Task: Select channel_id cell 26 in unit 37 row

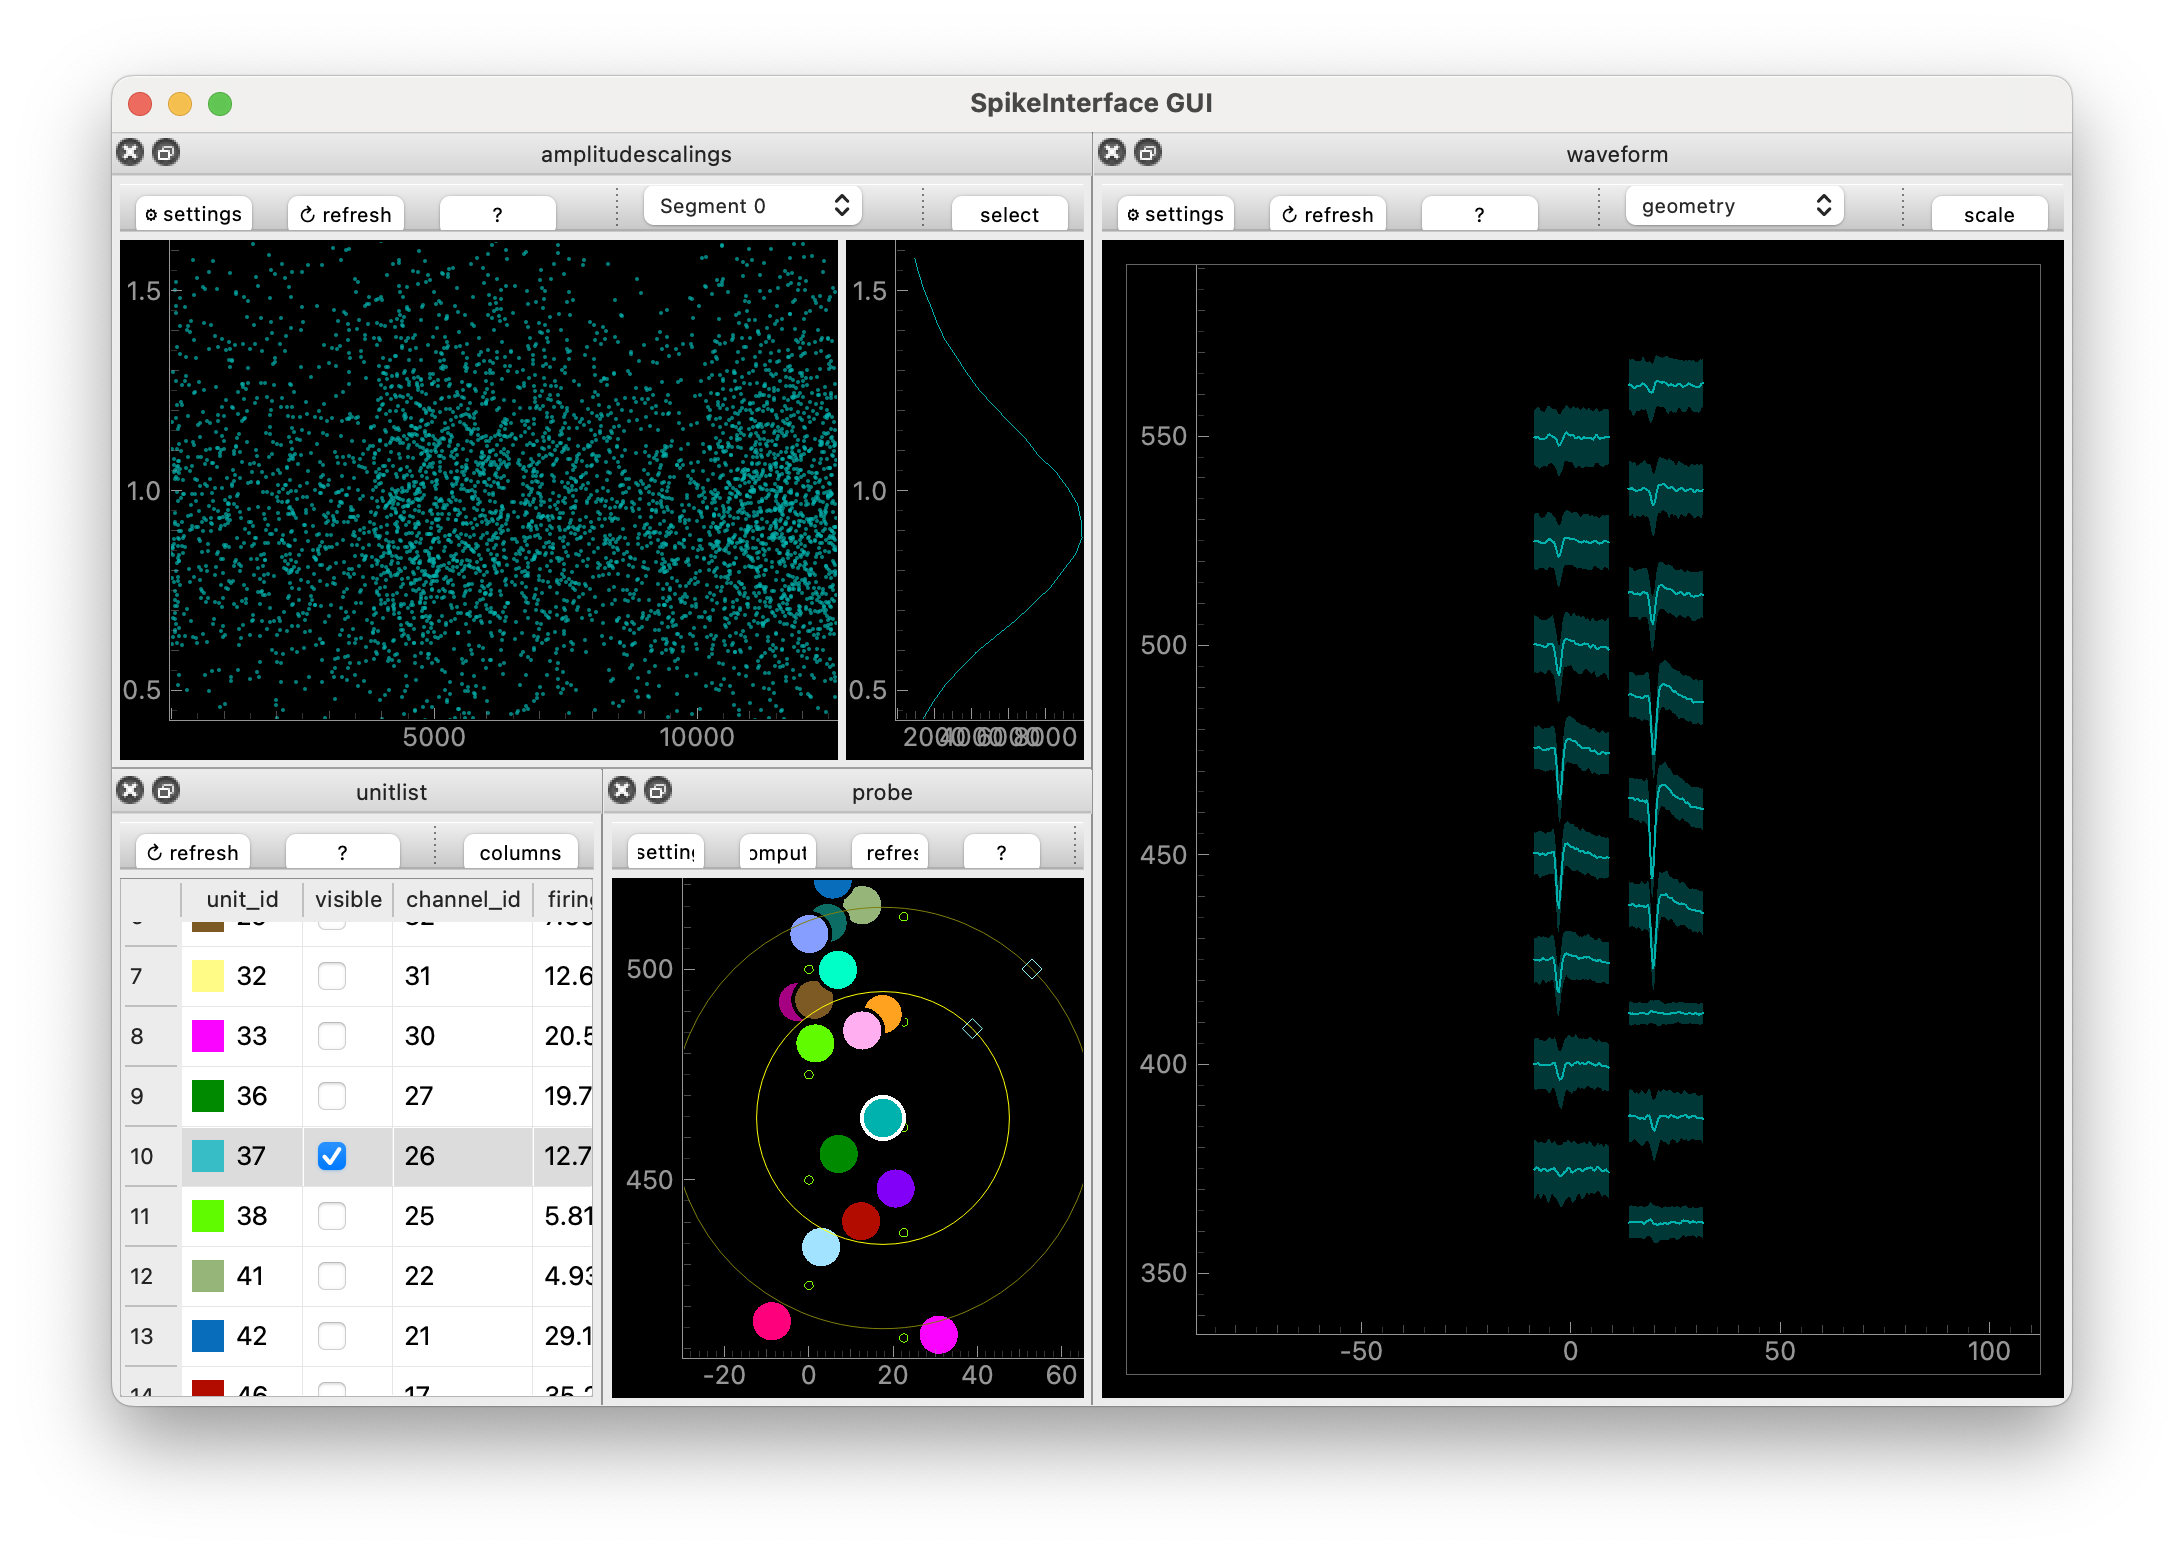Action: [463, 1156]
